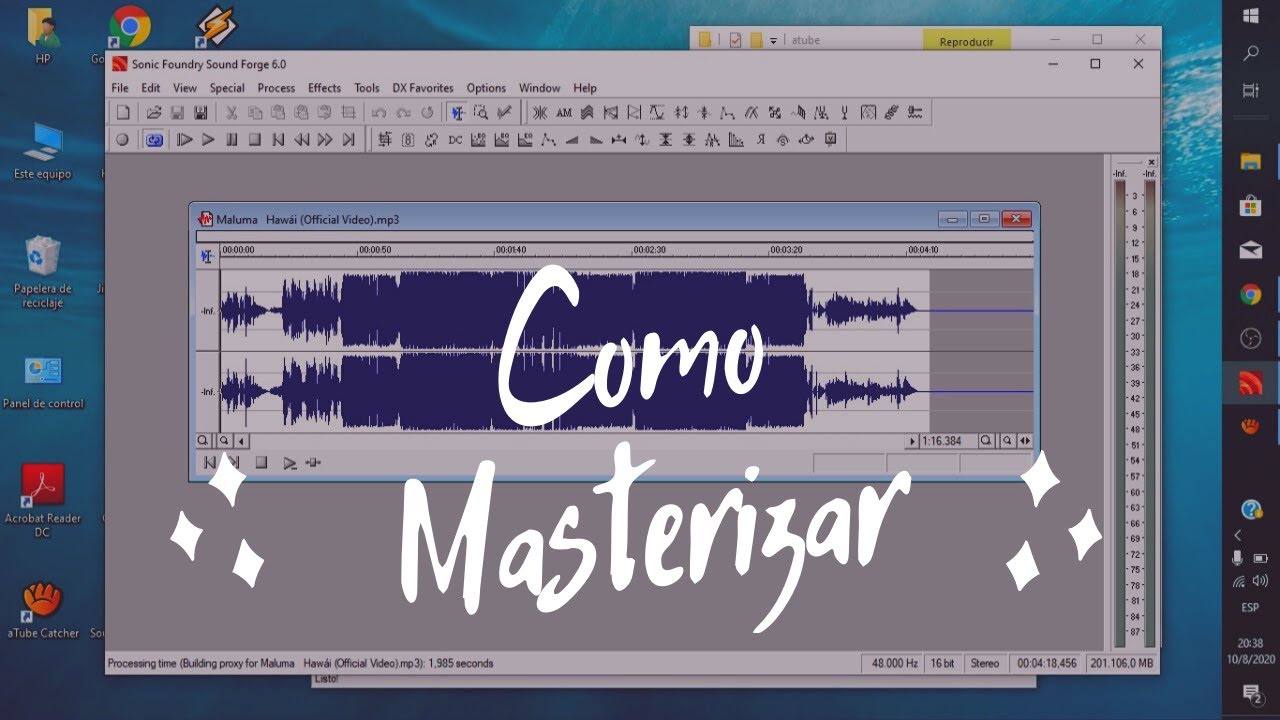Click the Bit-Depth Converter 8 icon
The width and height of the screenshot is (1280, 720).
[408, 140]
